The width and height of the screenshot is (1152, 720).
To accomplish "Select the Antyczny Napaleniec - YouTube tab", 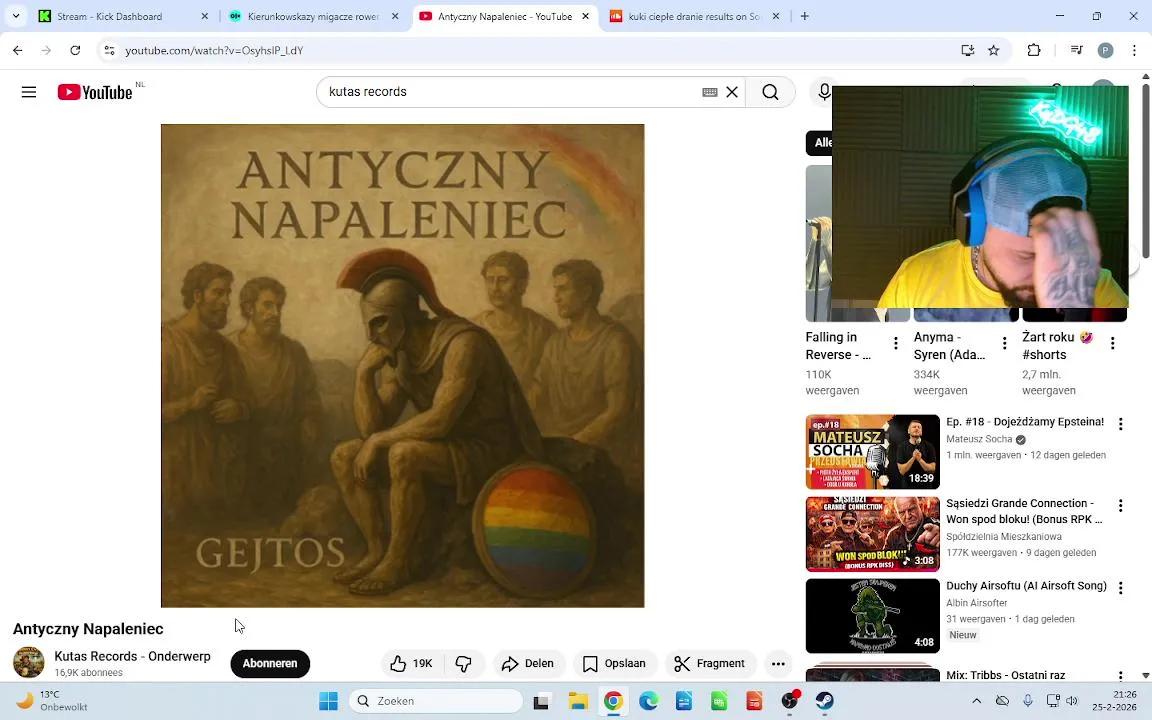I will (x=504, y=16).
